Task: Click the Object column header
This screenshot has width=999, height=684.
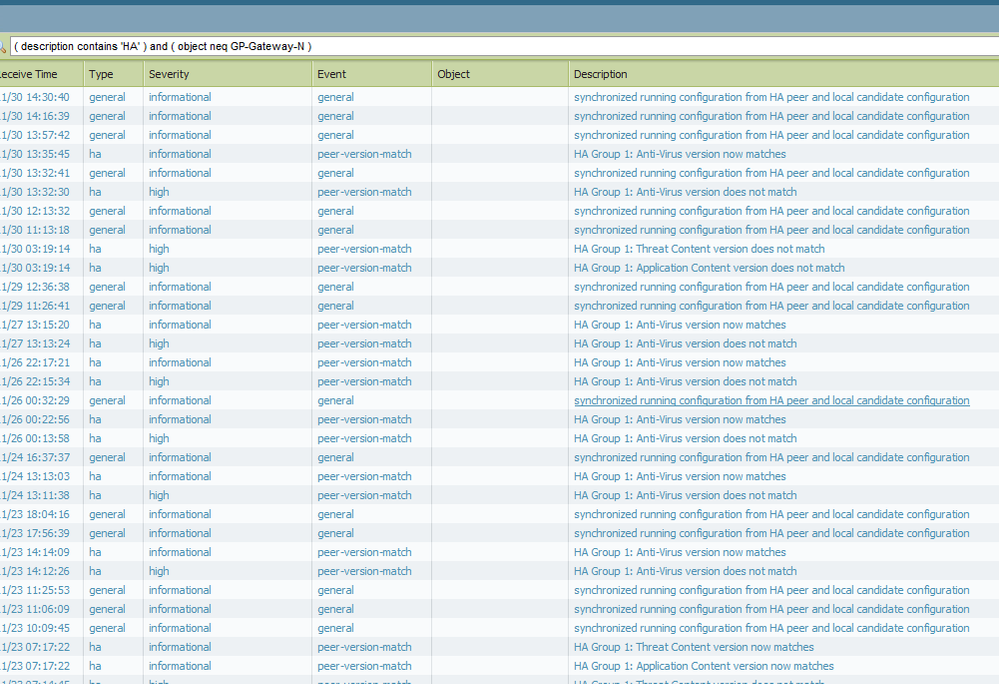Action: 453,74
